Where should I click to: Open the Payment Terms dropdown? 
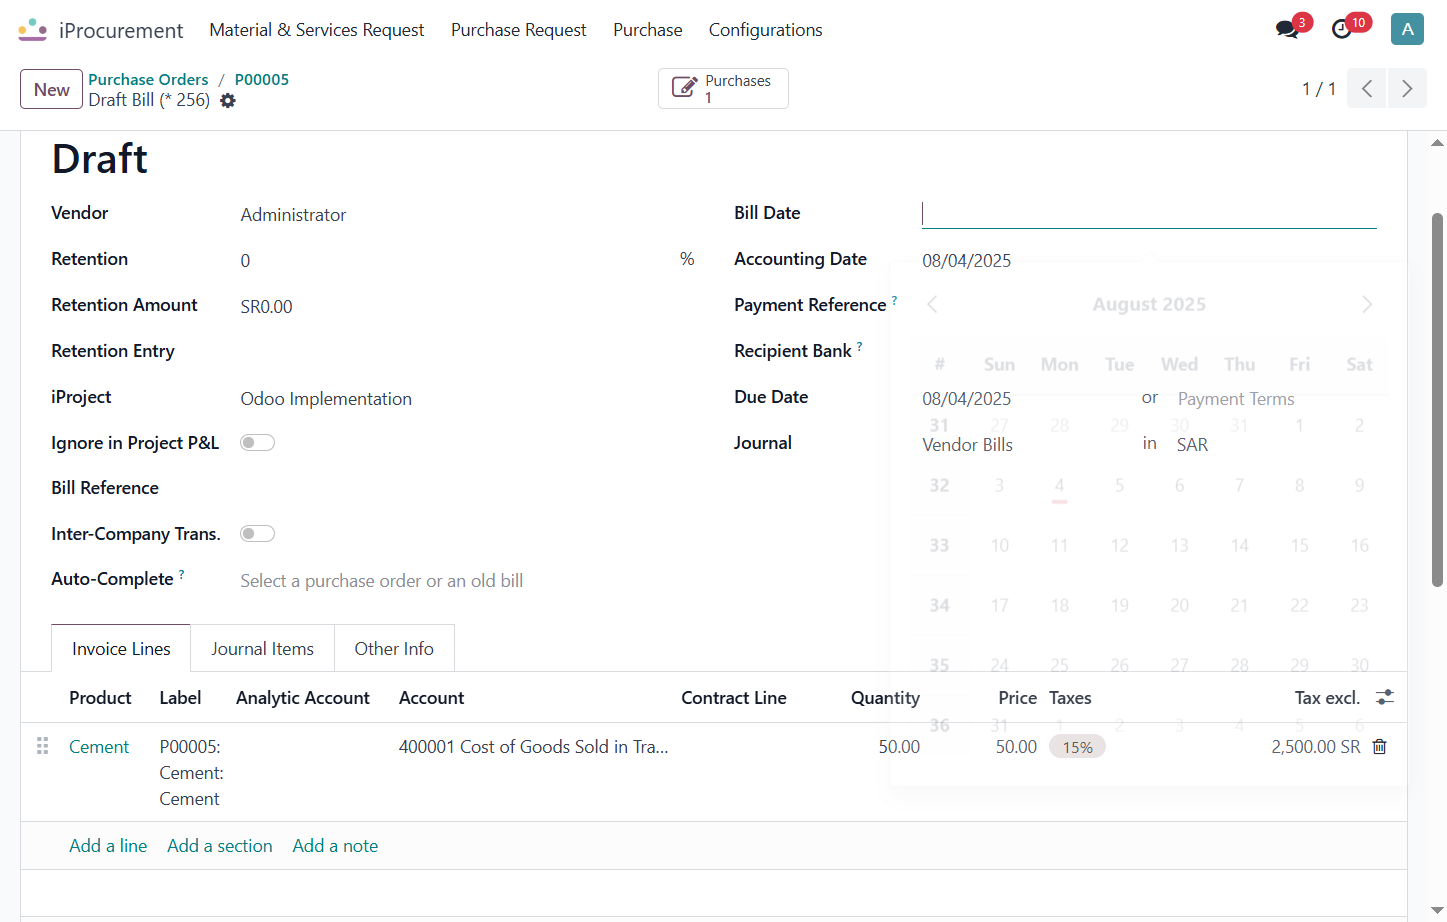coord(1276,399)
